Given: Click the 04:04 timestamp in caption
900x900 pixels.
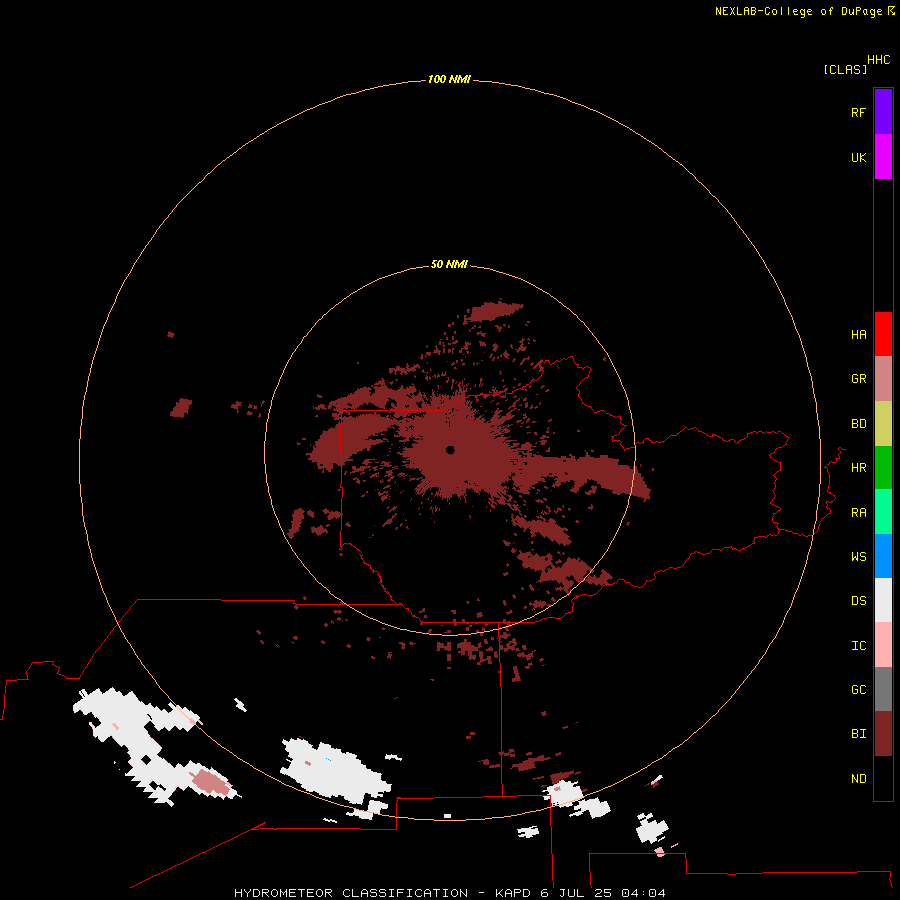Looking at the screenshot, I should tap(643, 893).
